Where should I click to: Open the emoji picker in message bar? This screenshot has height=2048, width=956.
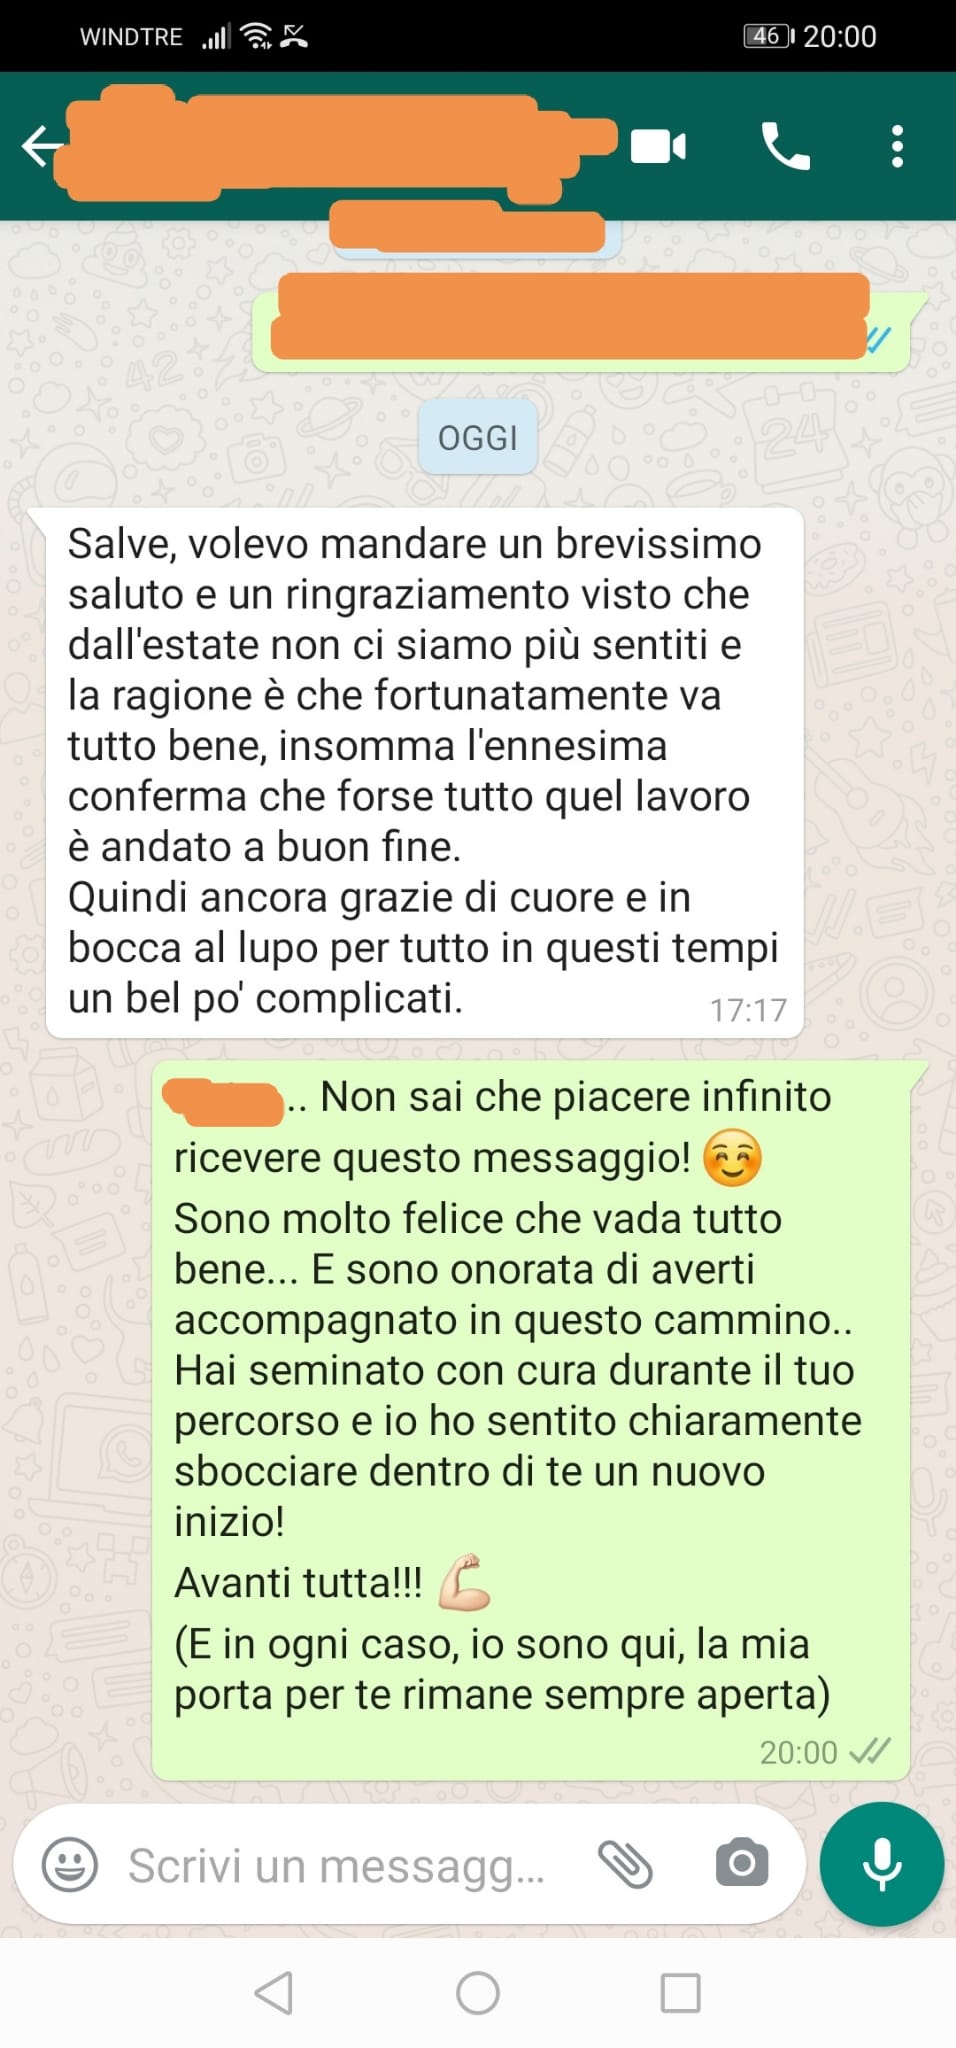click(70, 1865)
